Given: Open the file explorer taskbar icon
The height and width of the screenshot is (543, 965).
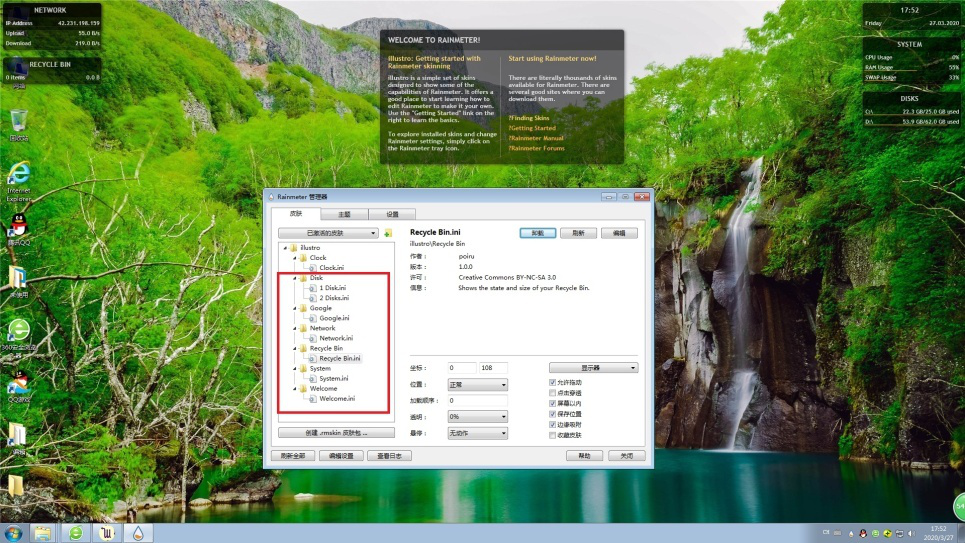Looking at the screenshot, I should (42, 533).
